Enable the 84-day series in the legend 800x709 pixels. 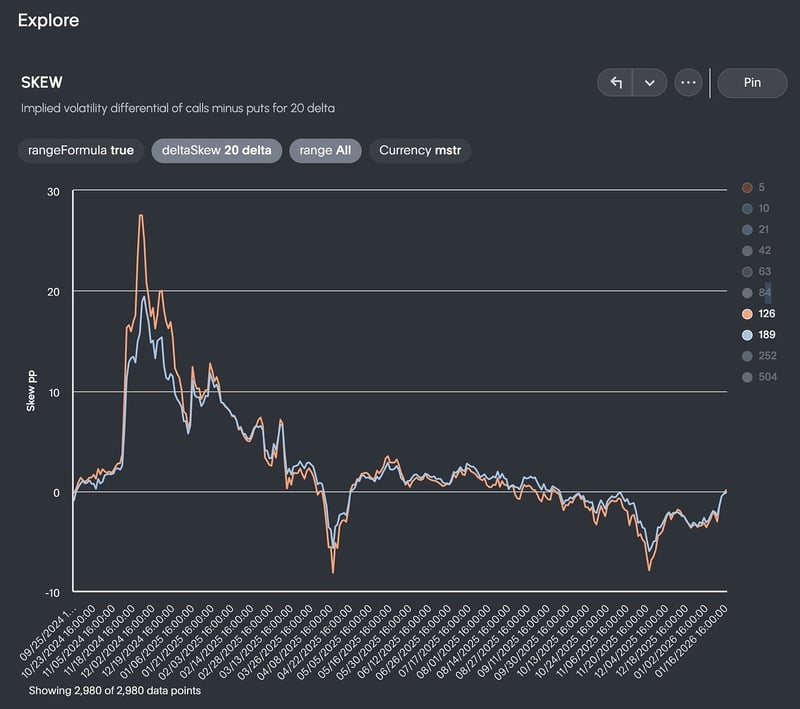[x=748, y=293]
